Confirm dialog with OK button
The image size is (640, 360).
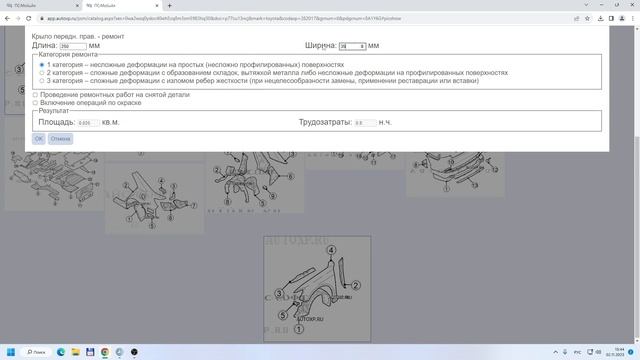38,139
